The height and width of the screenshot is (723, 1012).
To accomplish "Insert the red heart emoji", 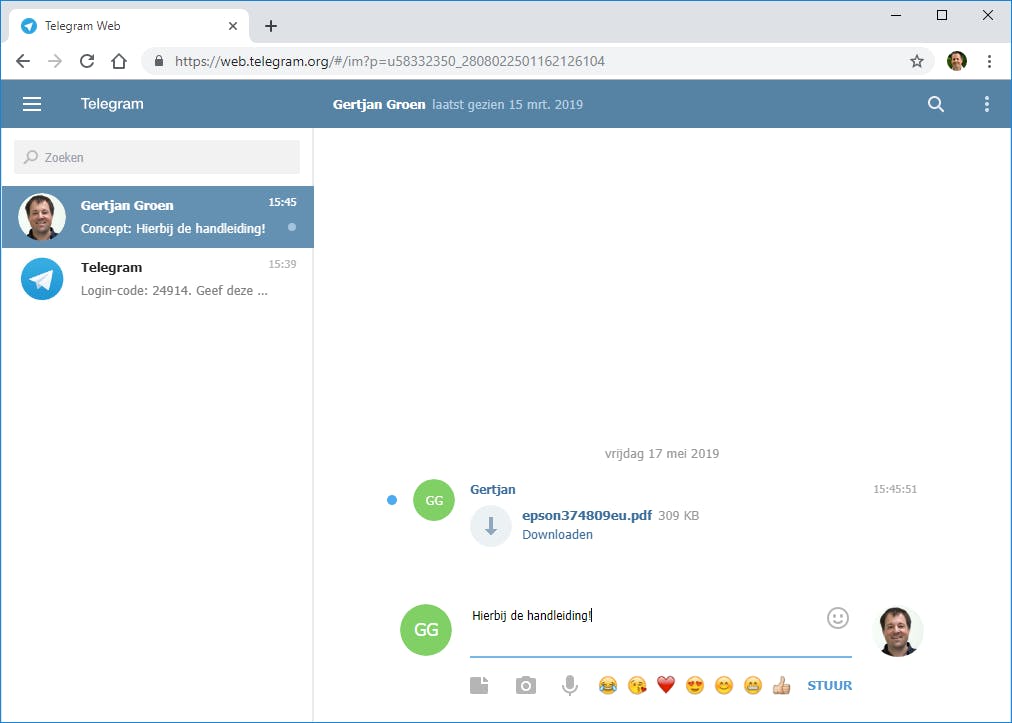I will point(665,684).
